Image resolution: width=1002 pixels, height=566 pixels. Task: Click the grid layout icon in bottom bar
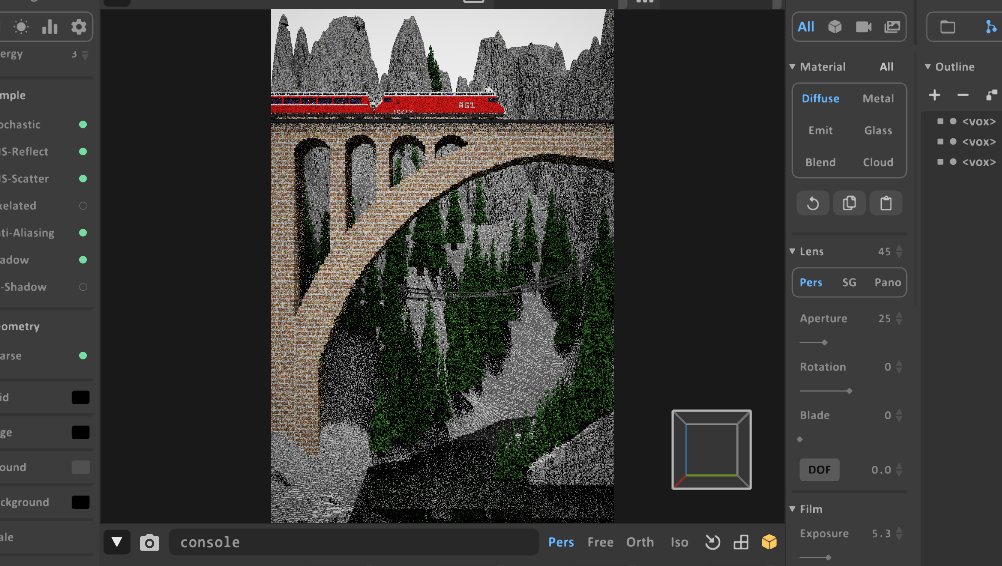(741, 542)
